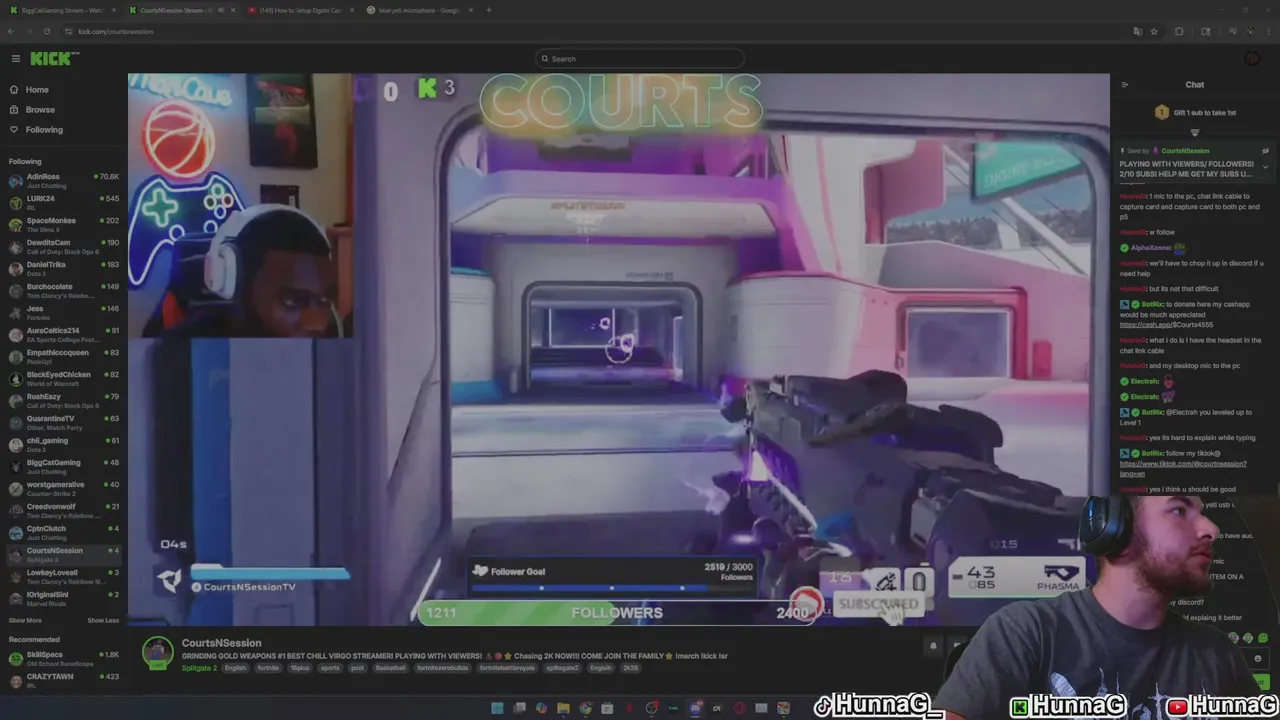The image size is (1280, 720).
Task: Open Windows Start button in taskbar
Action: [x=497, y=709]
